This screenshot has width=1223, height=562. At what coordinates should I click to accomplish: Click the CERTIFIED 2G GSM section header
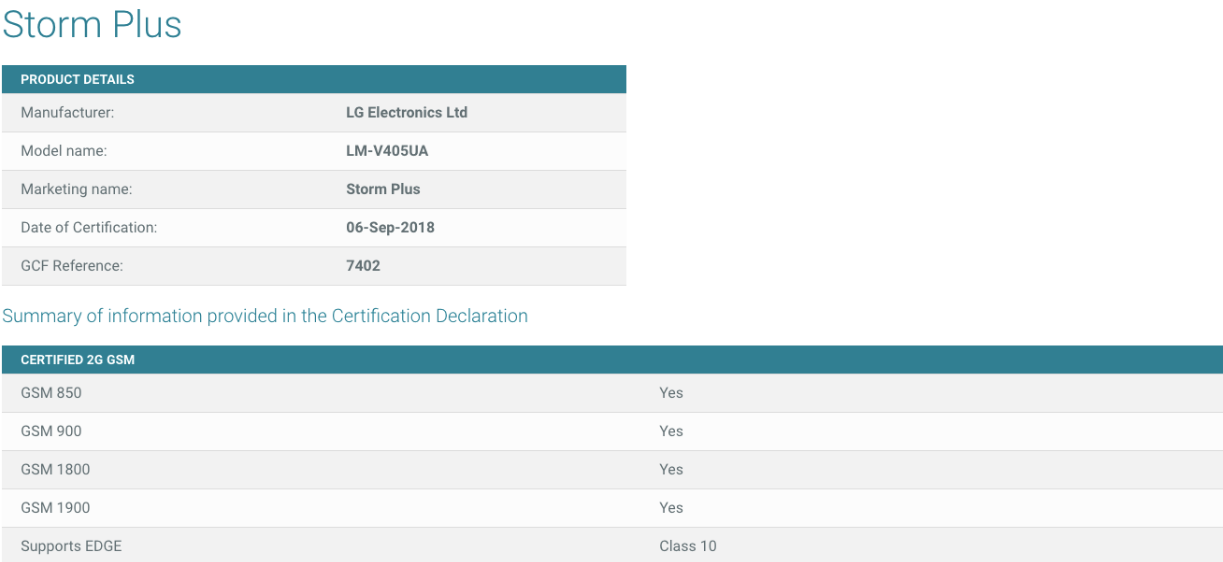coord(77,360)
